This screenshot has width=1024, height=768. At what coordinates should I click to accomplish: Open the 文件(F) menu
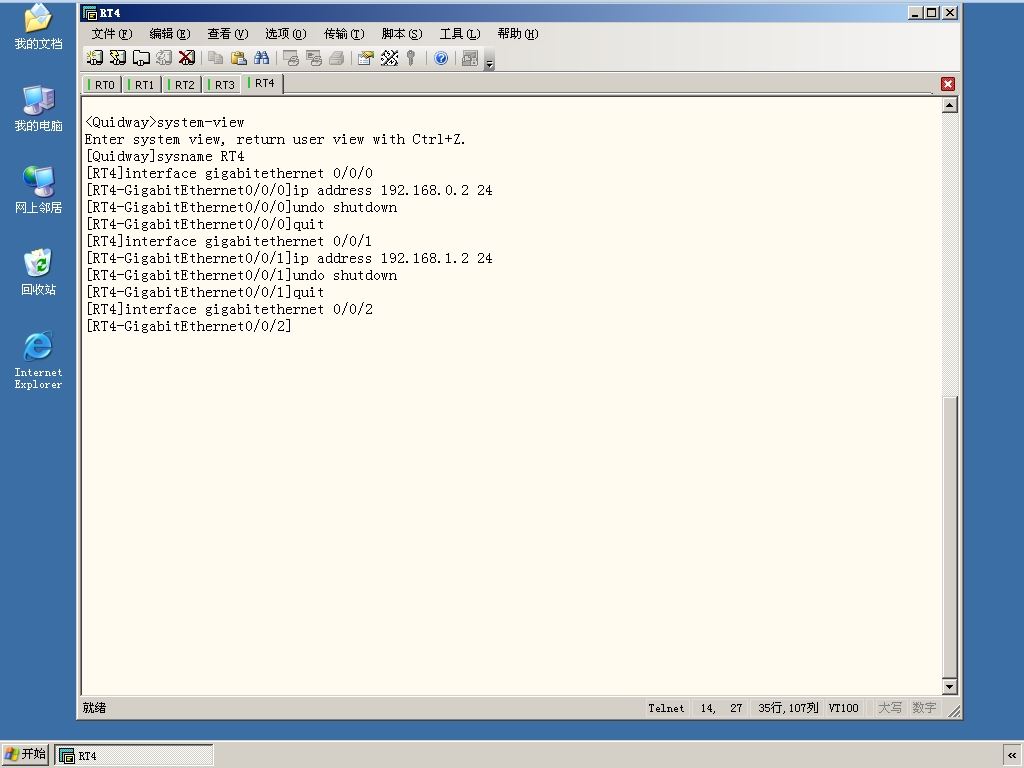tap(112, 34)
